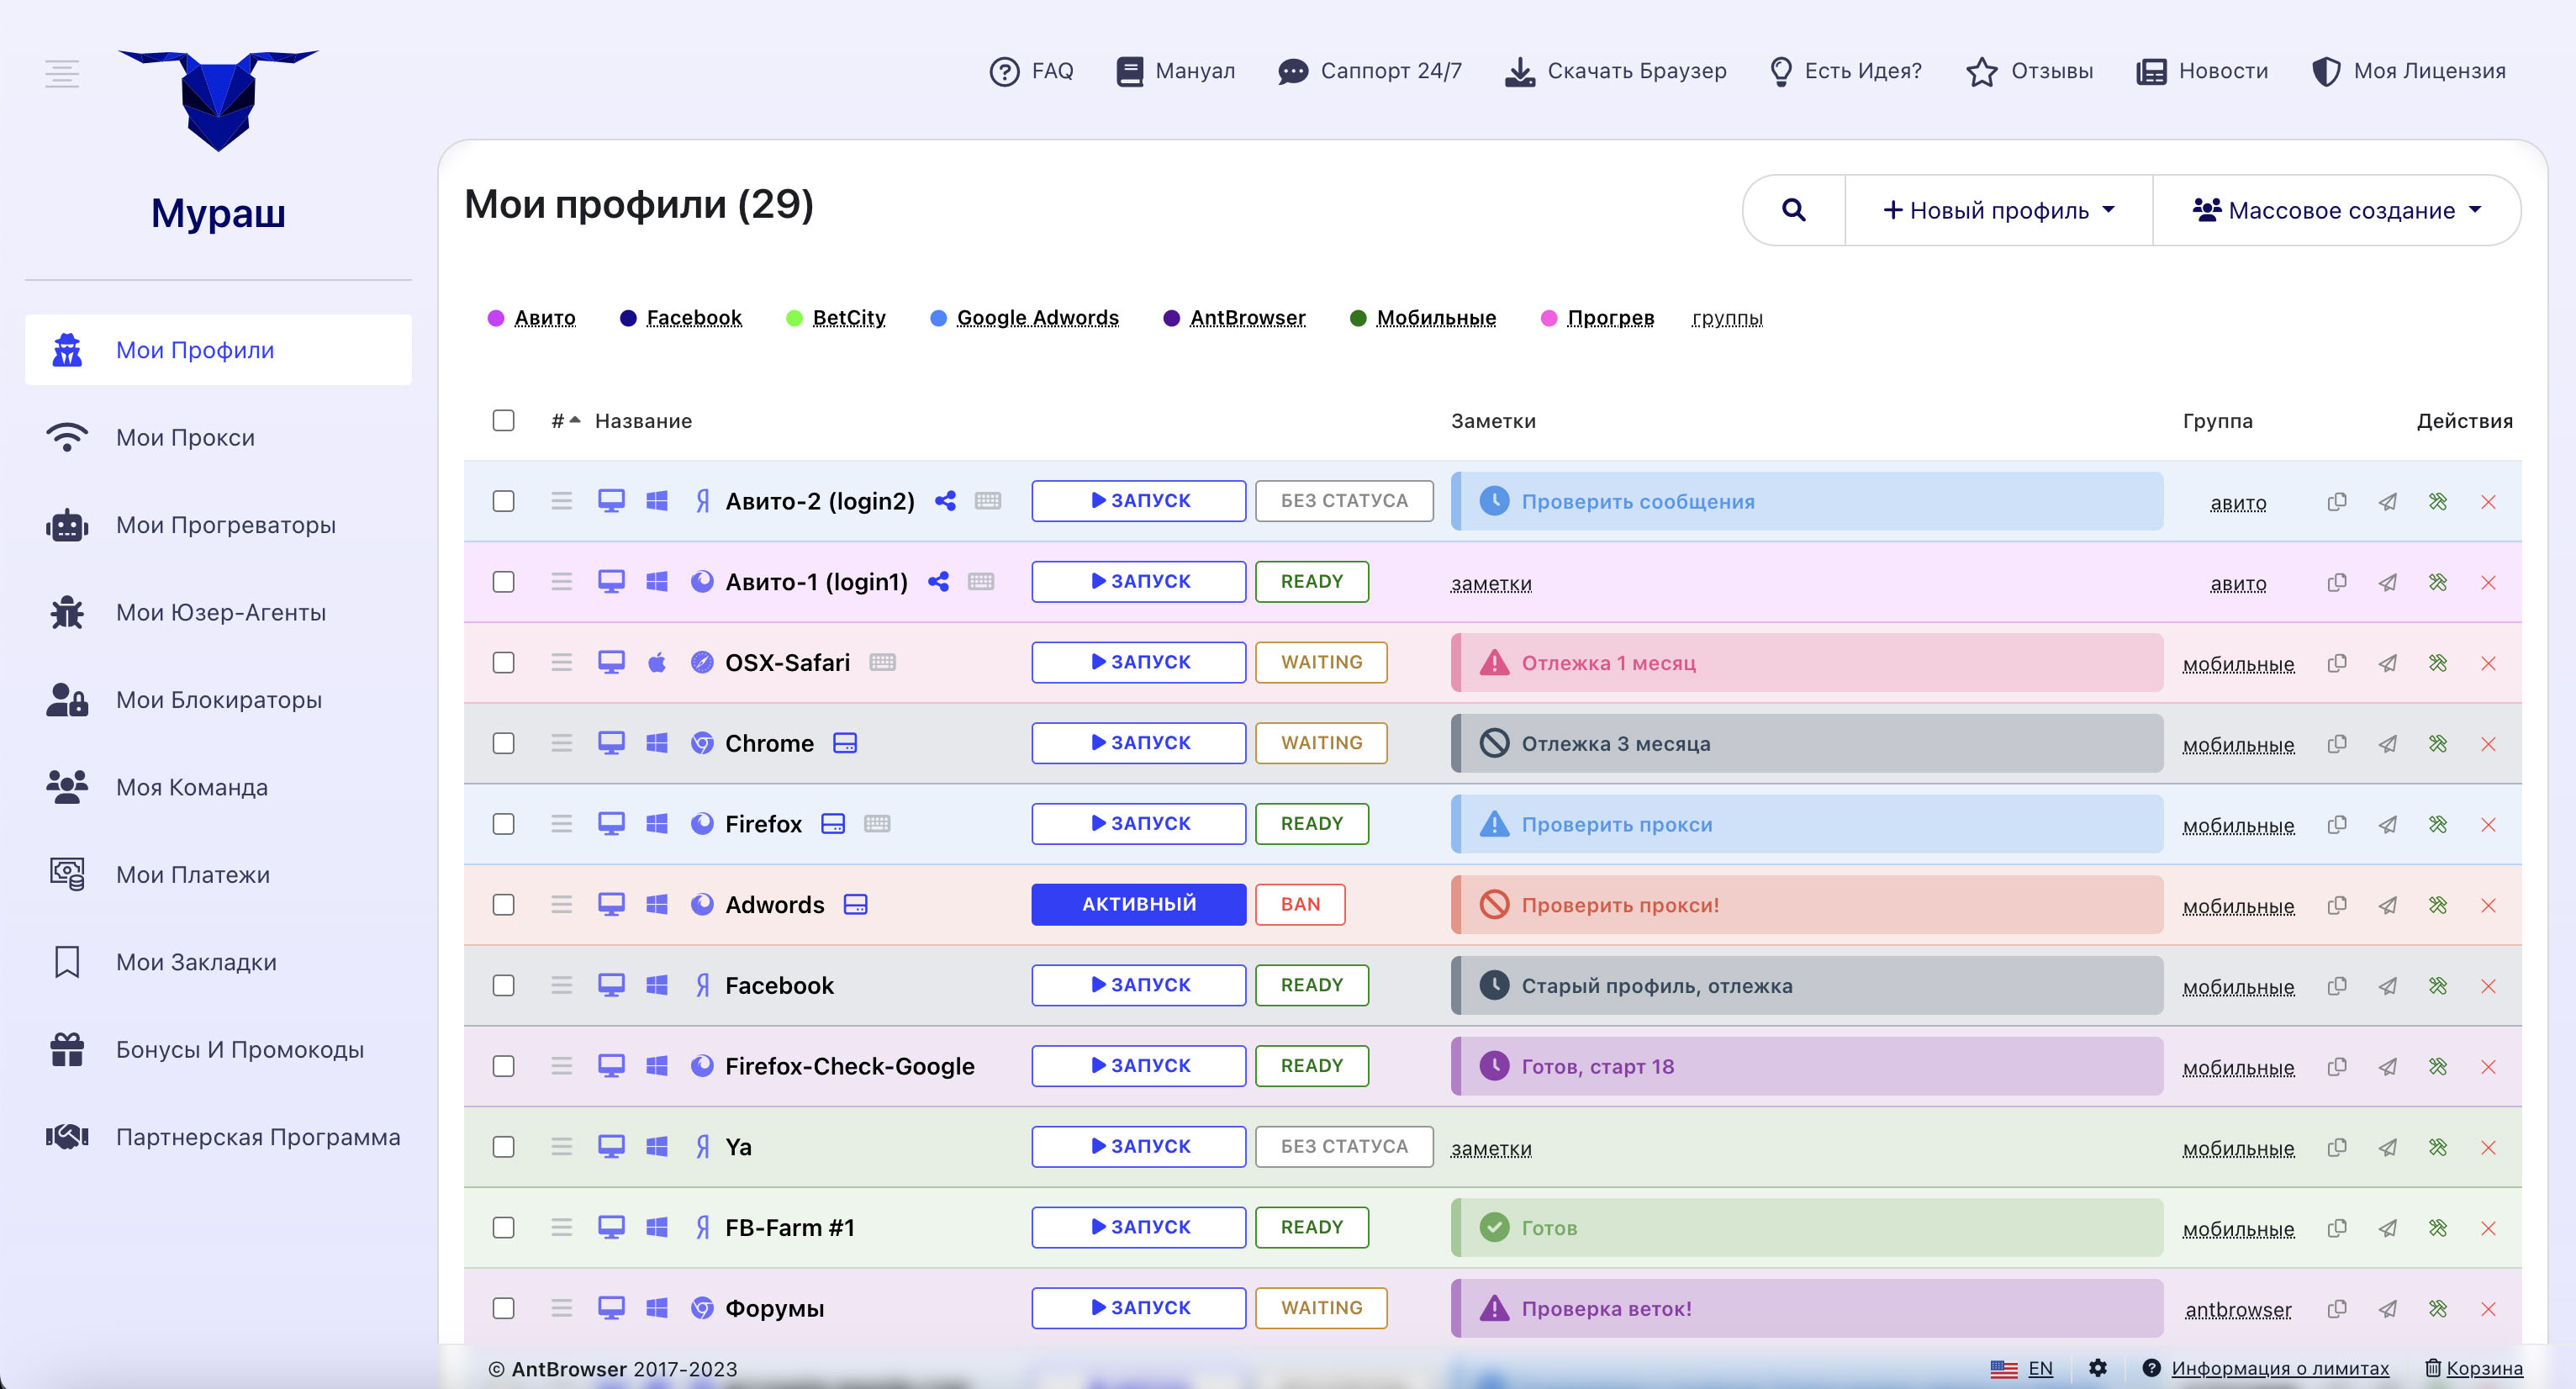Copy the Авито-2 (login2) profile
The height and width of the screenshot is (1389, 2576).
[2337, 501]
